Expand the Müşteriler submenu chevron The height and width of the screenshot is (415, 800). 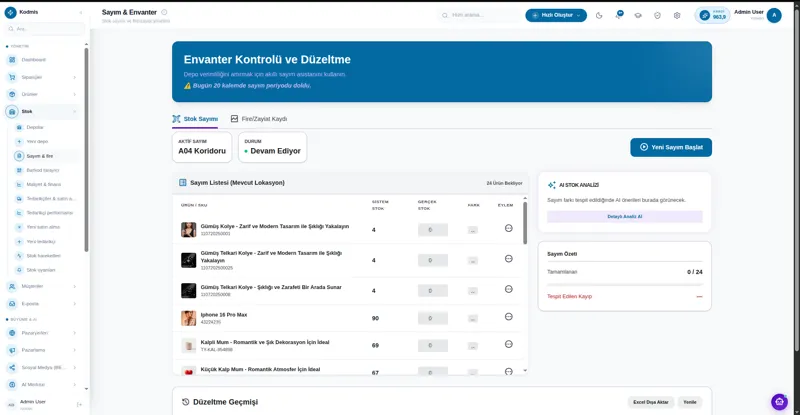click(74, 286)
